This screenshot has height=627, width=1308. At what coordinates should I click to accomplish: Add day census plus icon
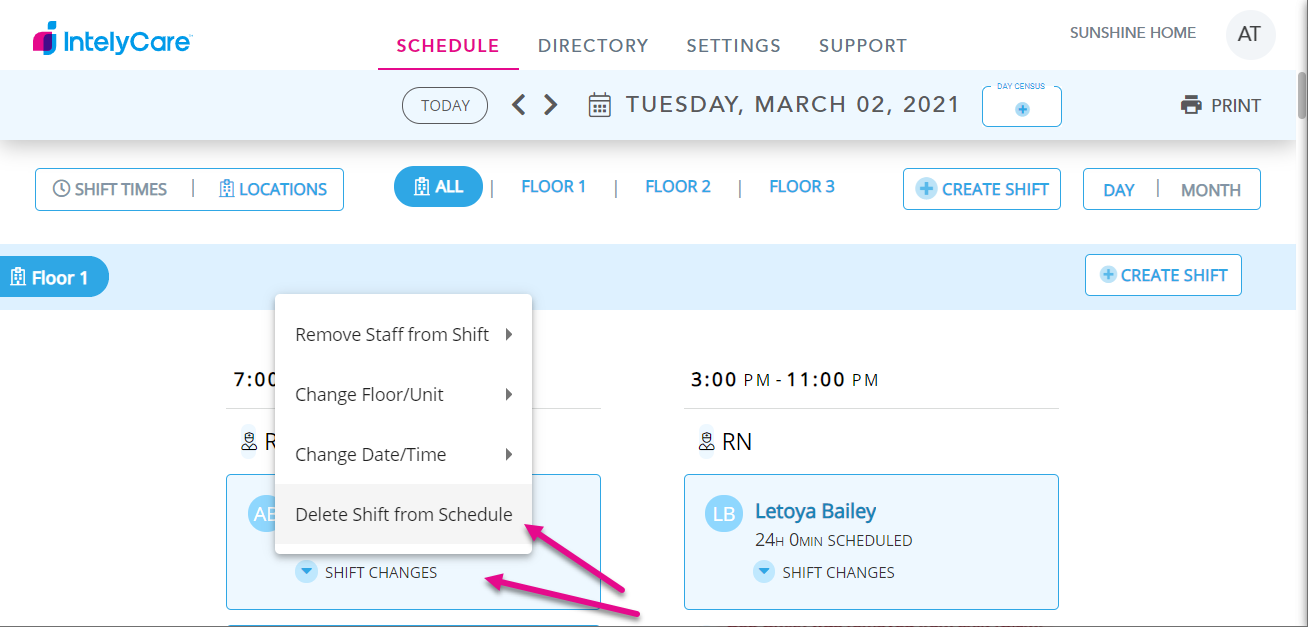[x=1022, y=110]
